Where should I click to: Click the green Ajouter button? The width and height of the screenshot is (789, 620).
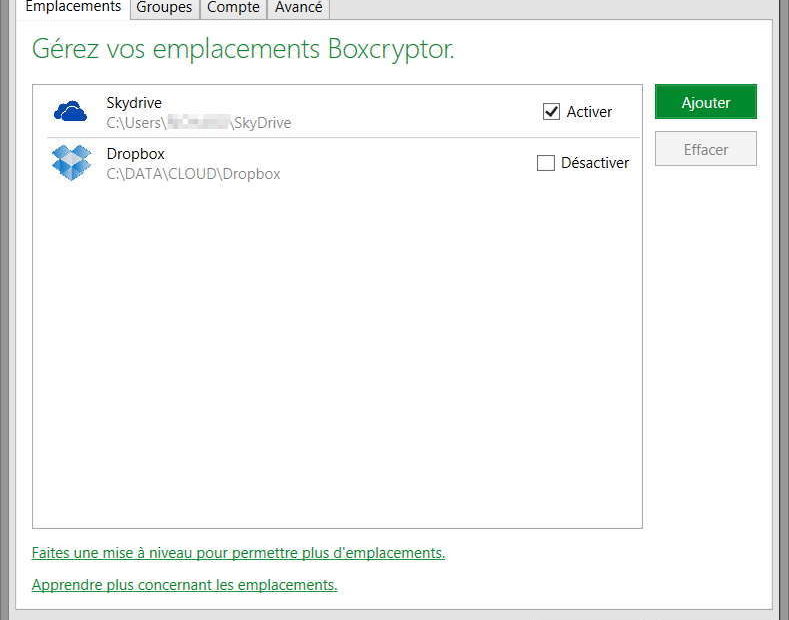(x=705, y=102)
